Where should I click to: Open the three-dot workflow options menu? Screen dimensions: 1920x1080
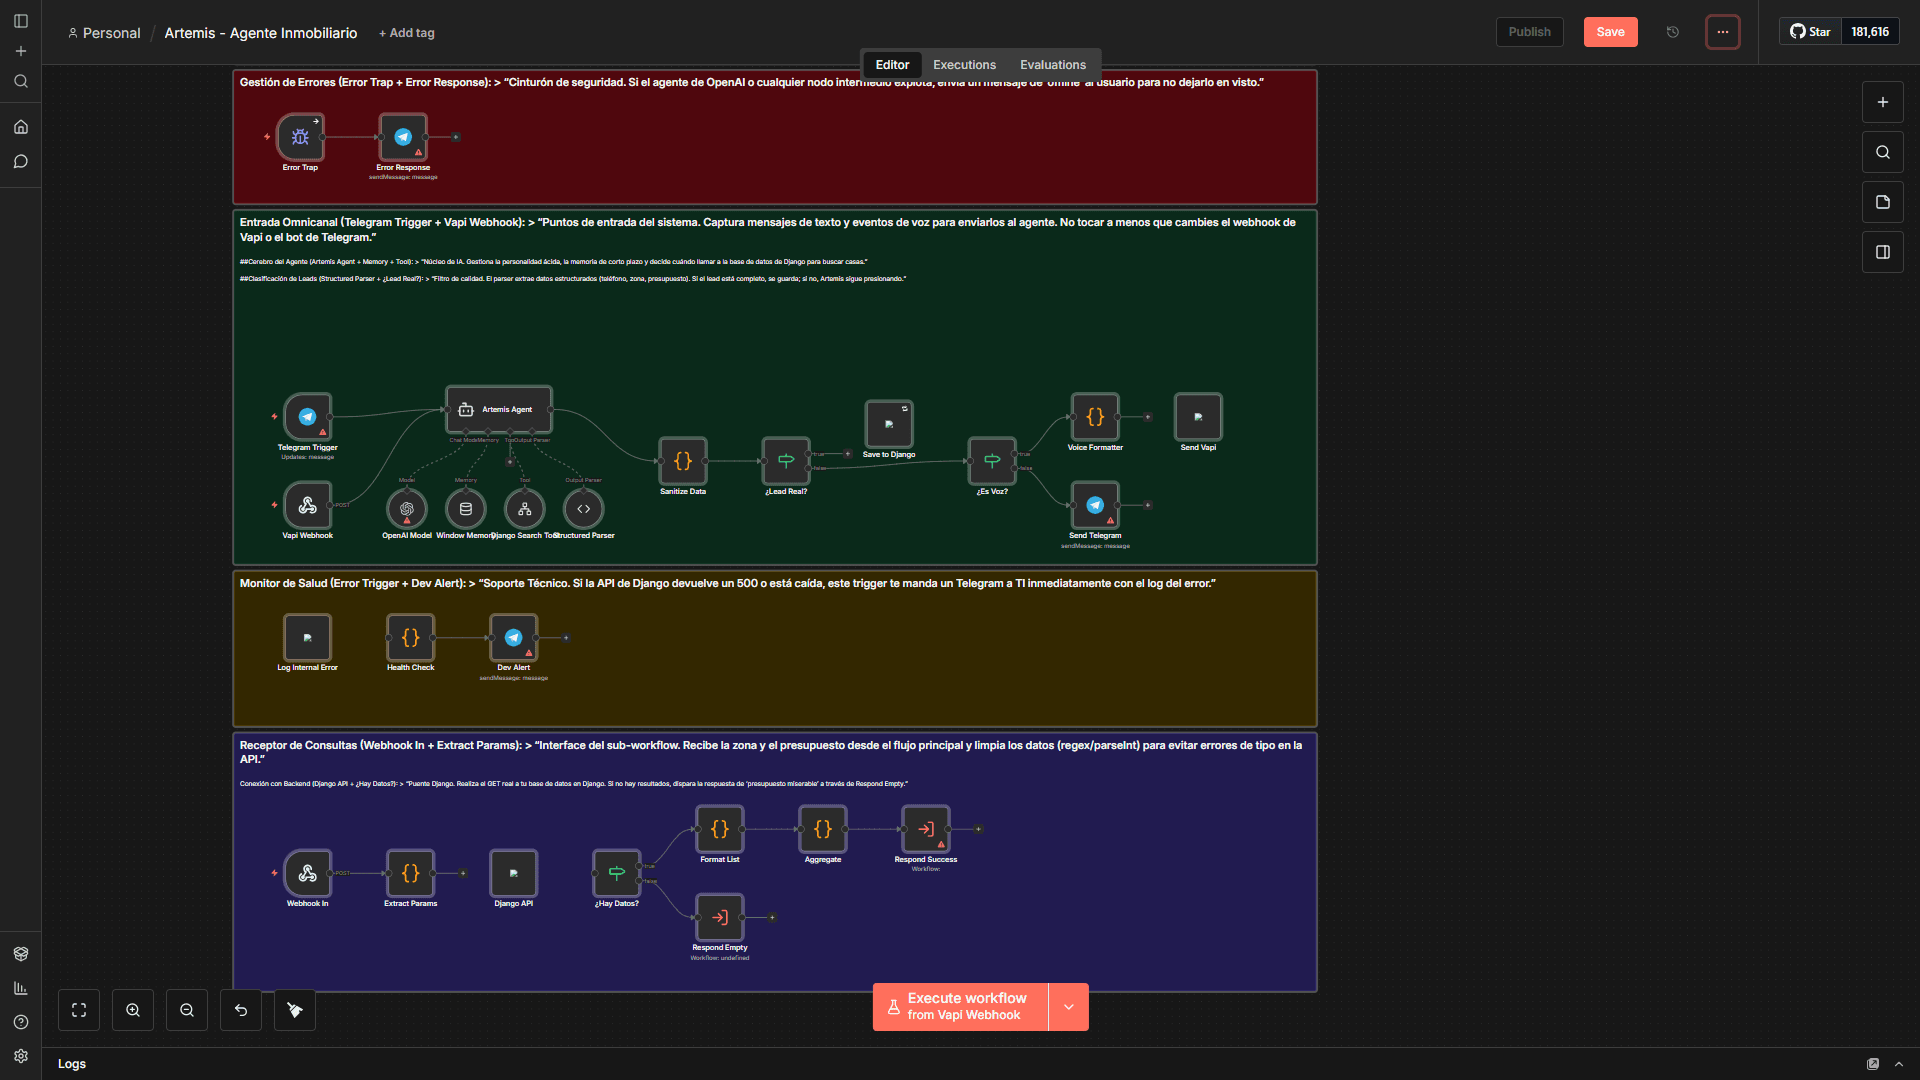[x=1723, y=32]
